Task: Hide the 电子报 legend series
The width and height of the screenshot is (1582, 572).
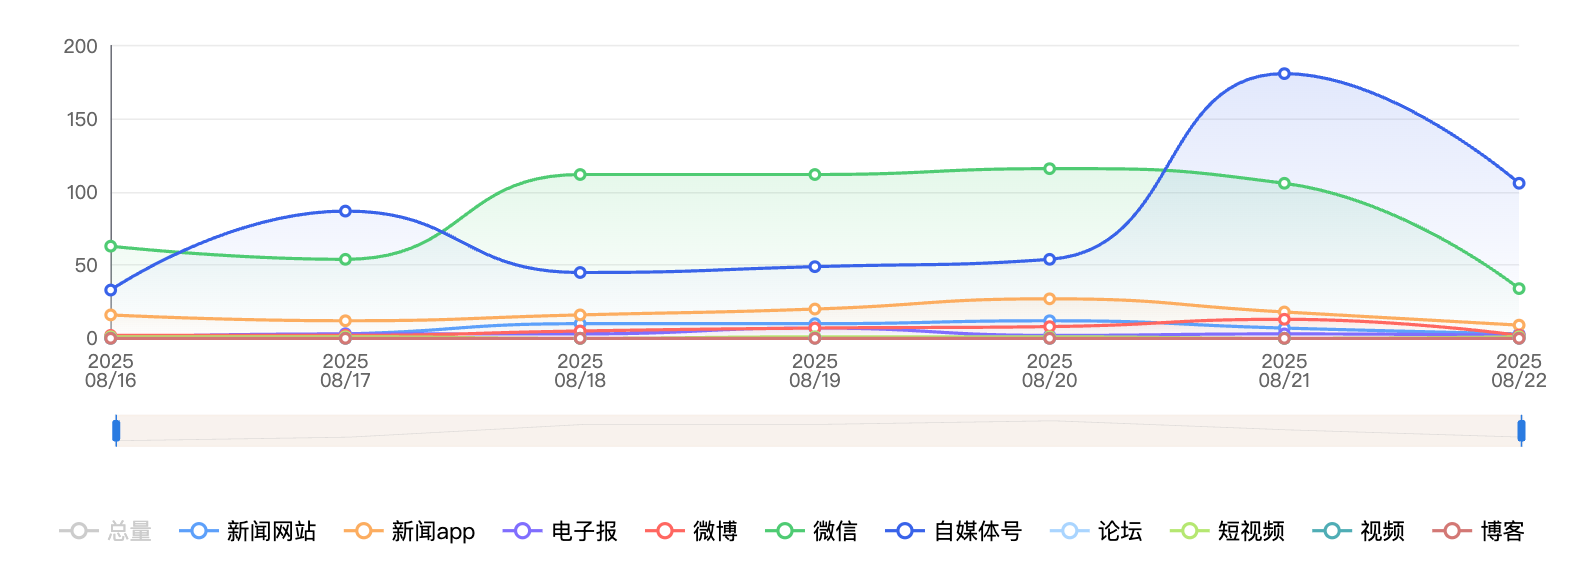Action: [560, 531]
